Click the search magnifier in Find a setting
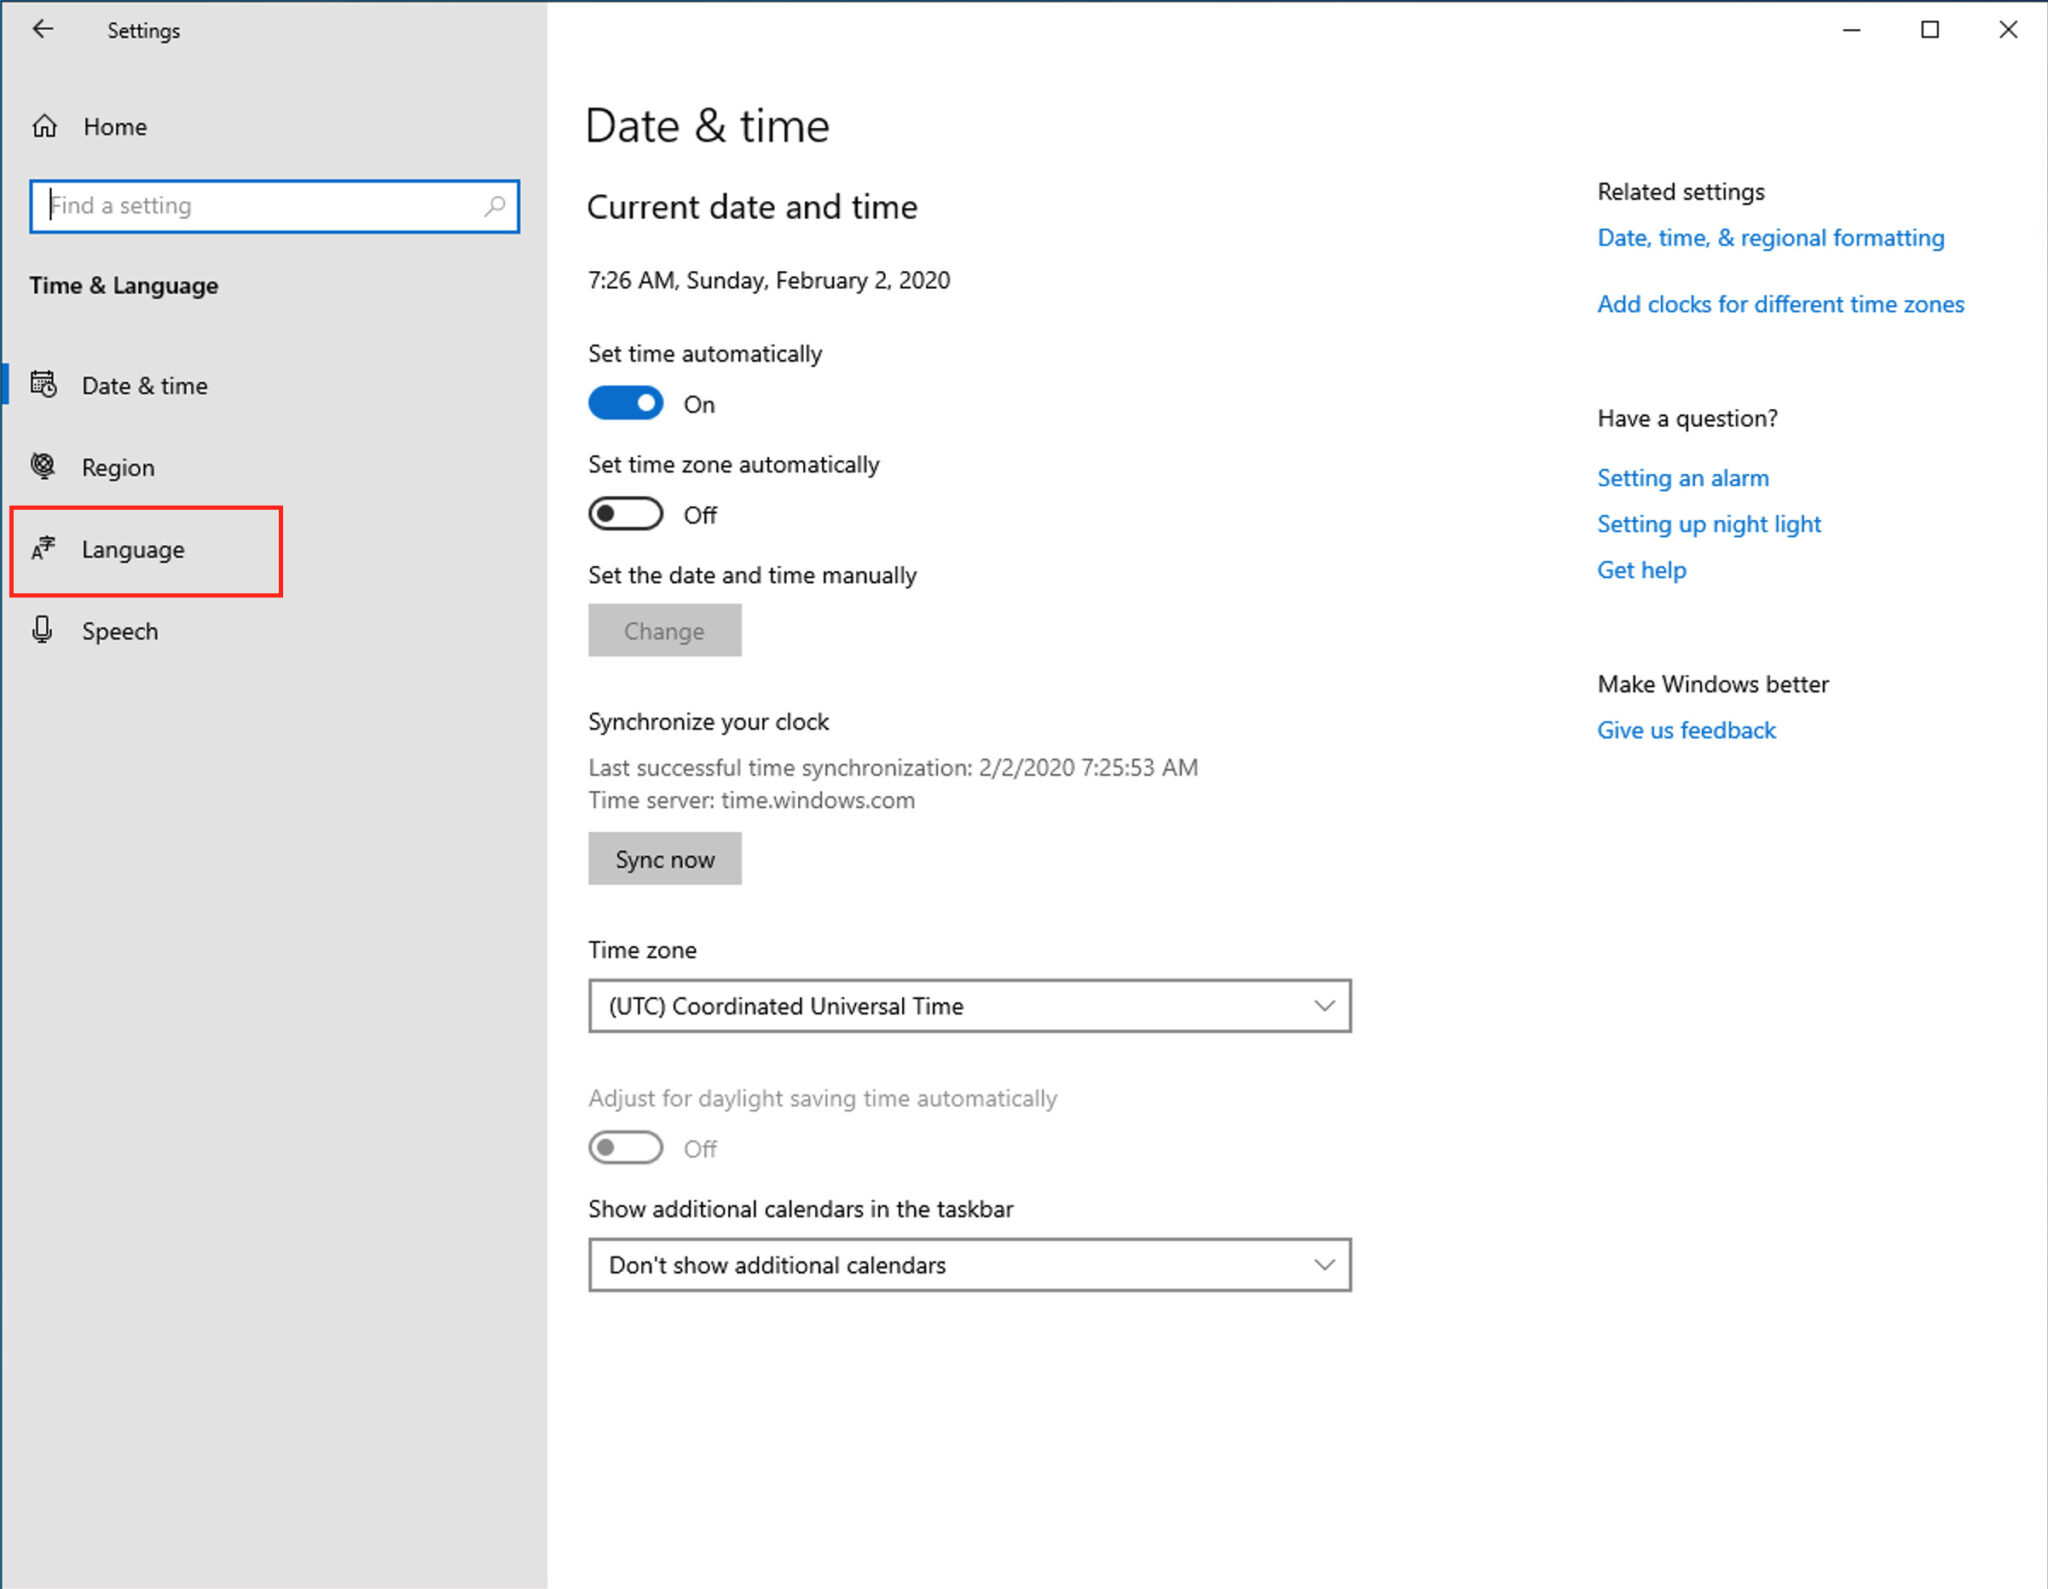The width and height of the screenshot is (2048, 1589). (x=495, y=206)
